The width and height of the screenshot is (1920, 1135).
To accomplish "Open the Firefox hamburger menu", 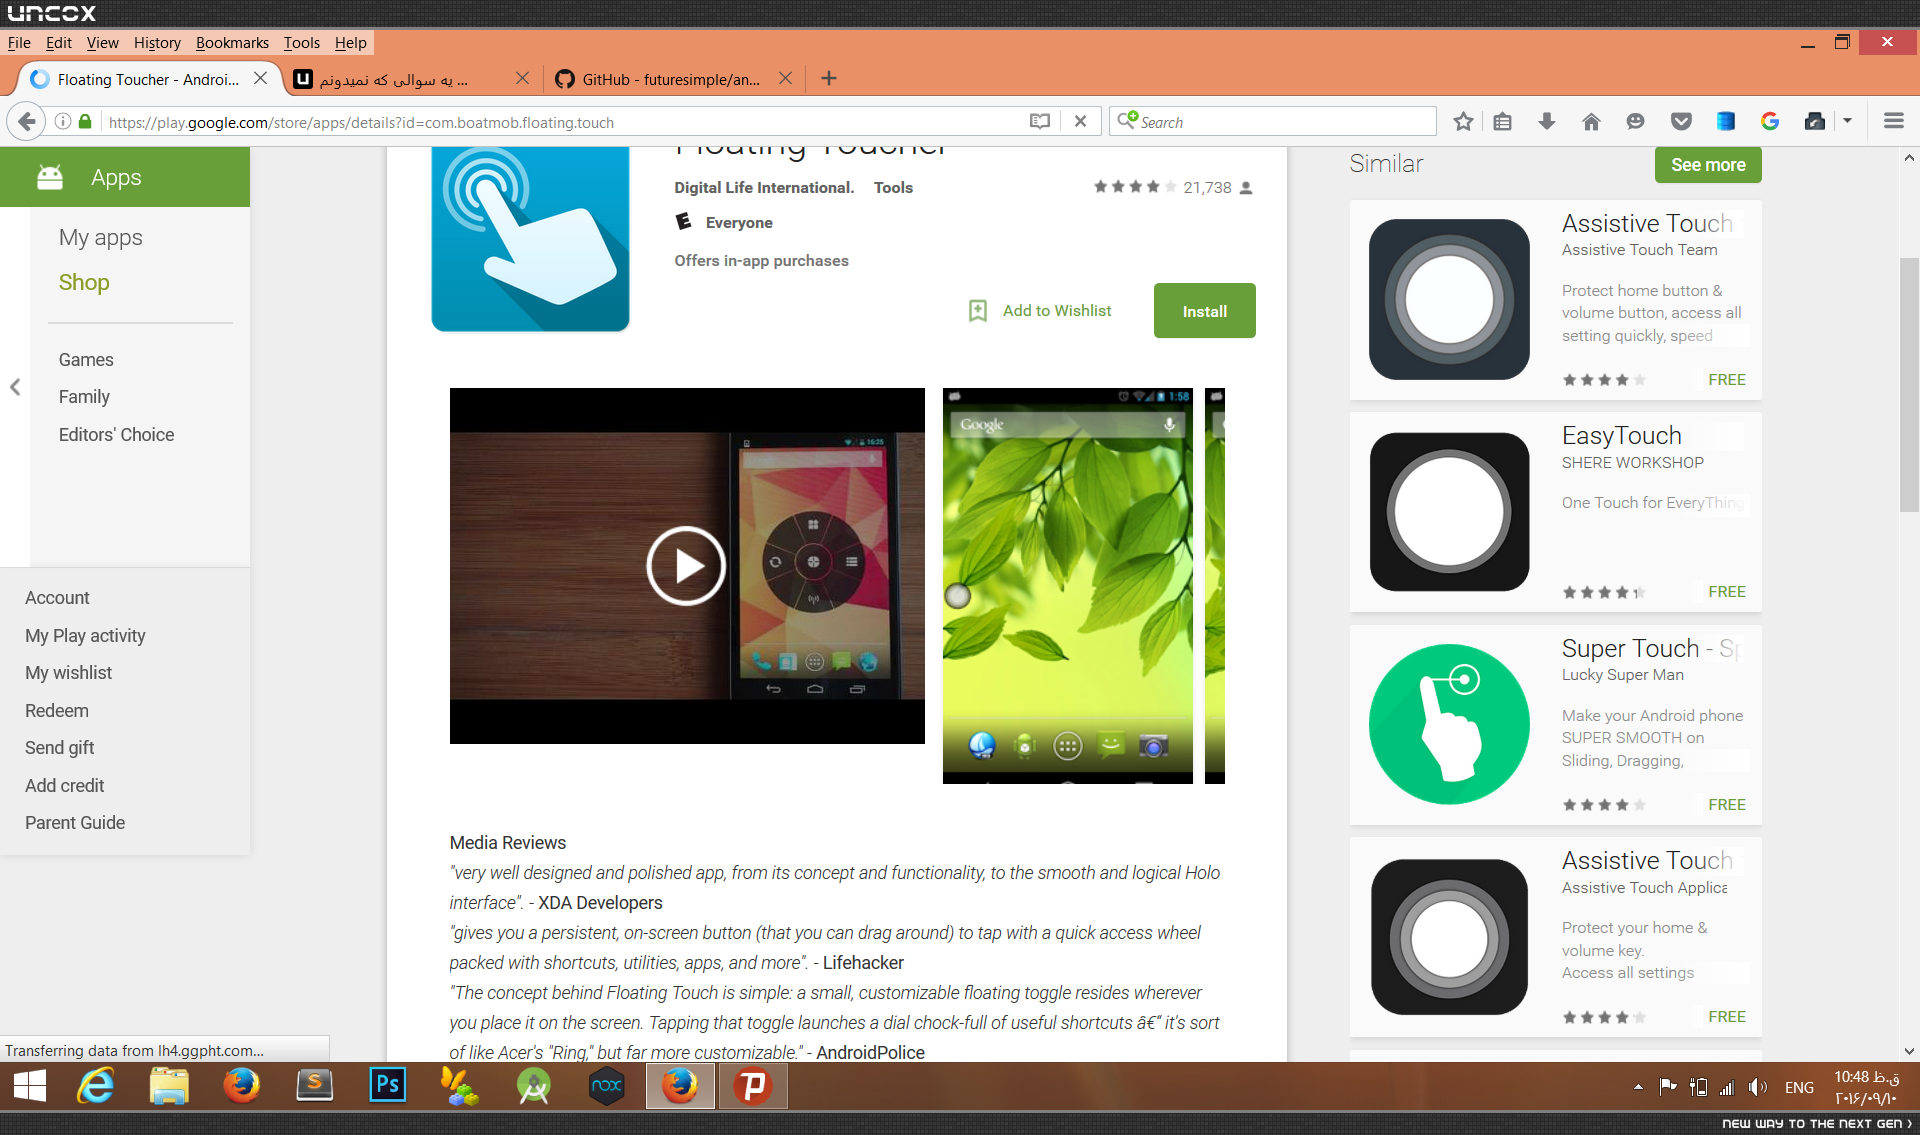I will coord(1893,122).
